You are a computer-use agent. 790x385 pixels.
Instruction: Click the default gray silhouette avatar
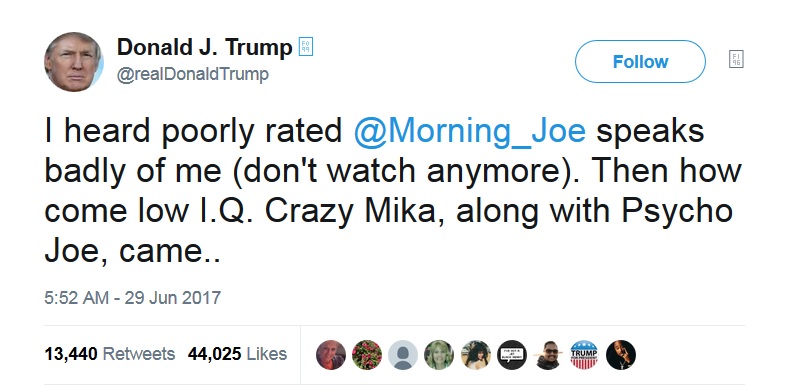click(403, 355)
